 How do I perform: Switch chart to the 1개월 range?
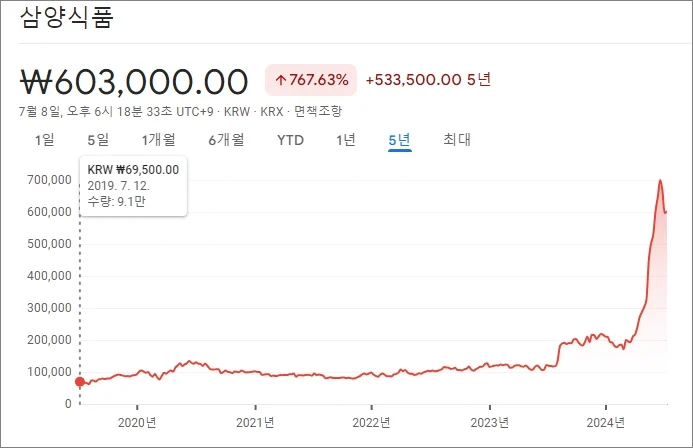tap(158, 140)
